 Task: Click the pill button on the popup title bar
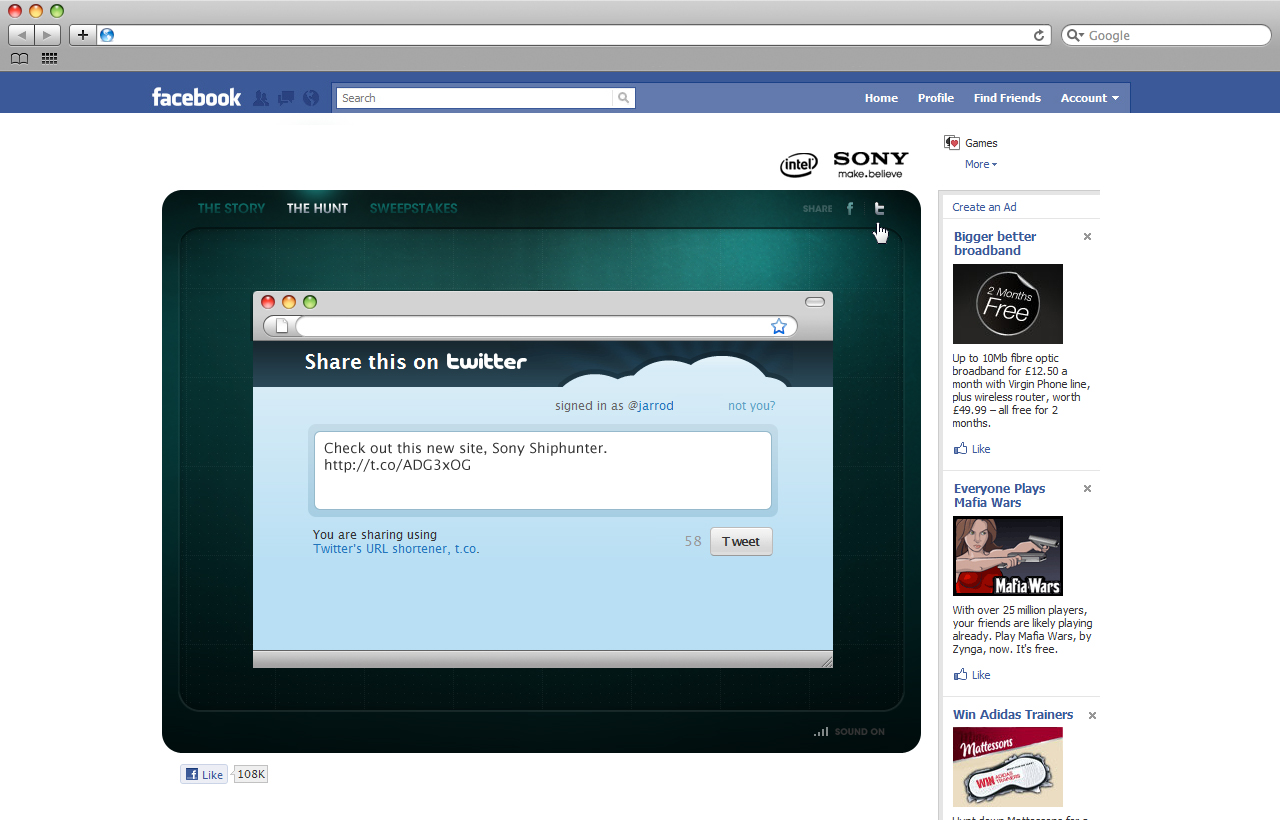click(x=815, y=302)
